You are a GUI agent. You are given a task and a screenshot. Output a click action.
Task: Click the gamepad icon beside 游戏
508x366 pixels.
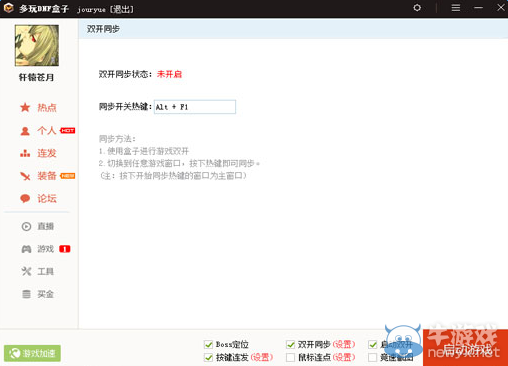26,249
